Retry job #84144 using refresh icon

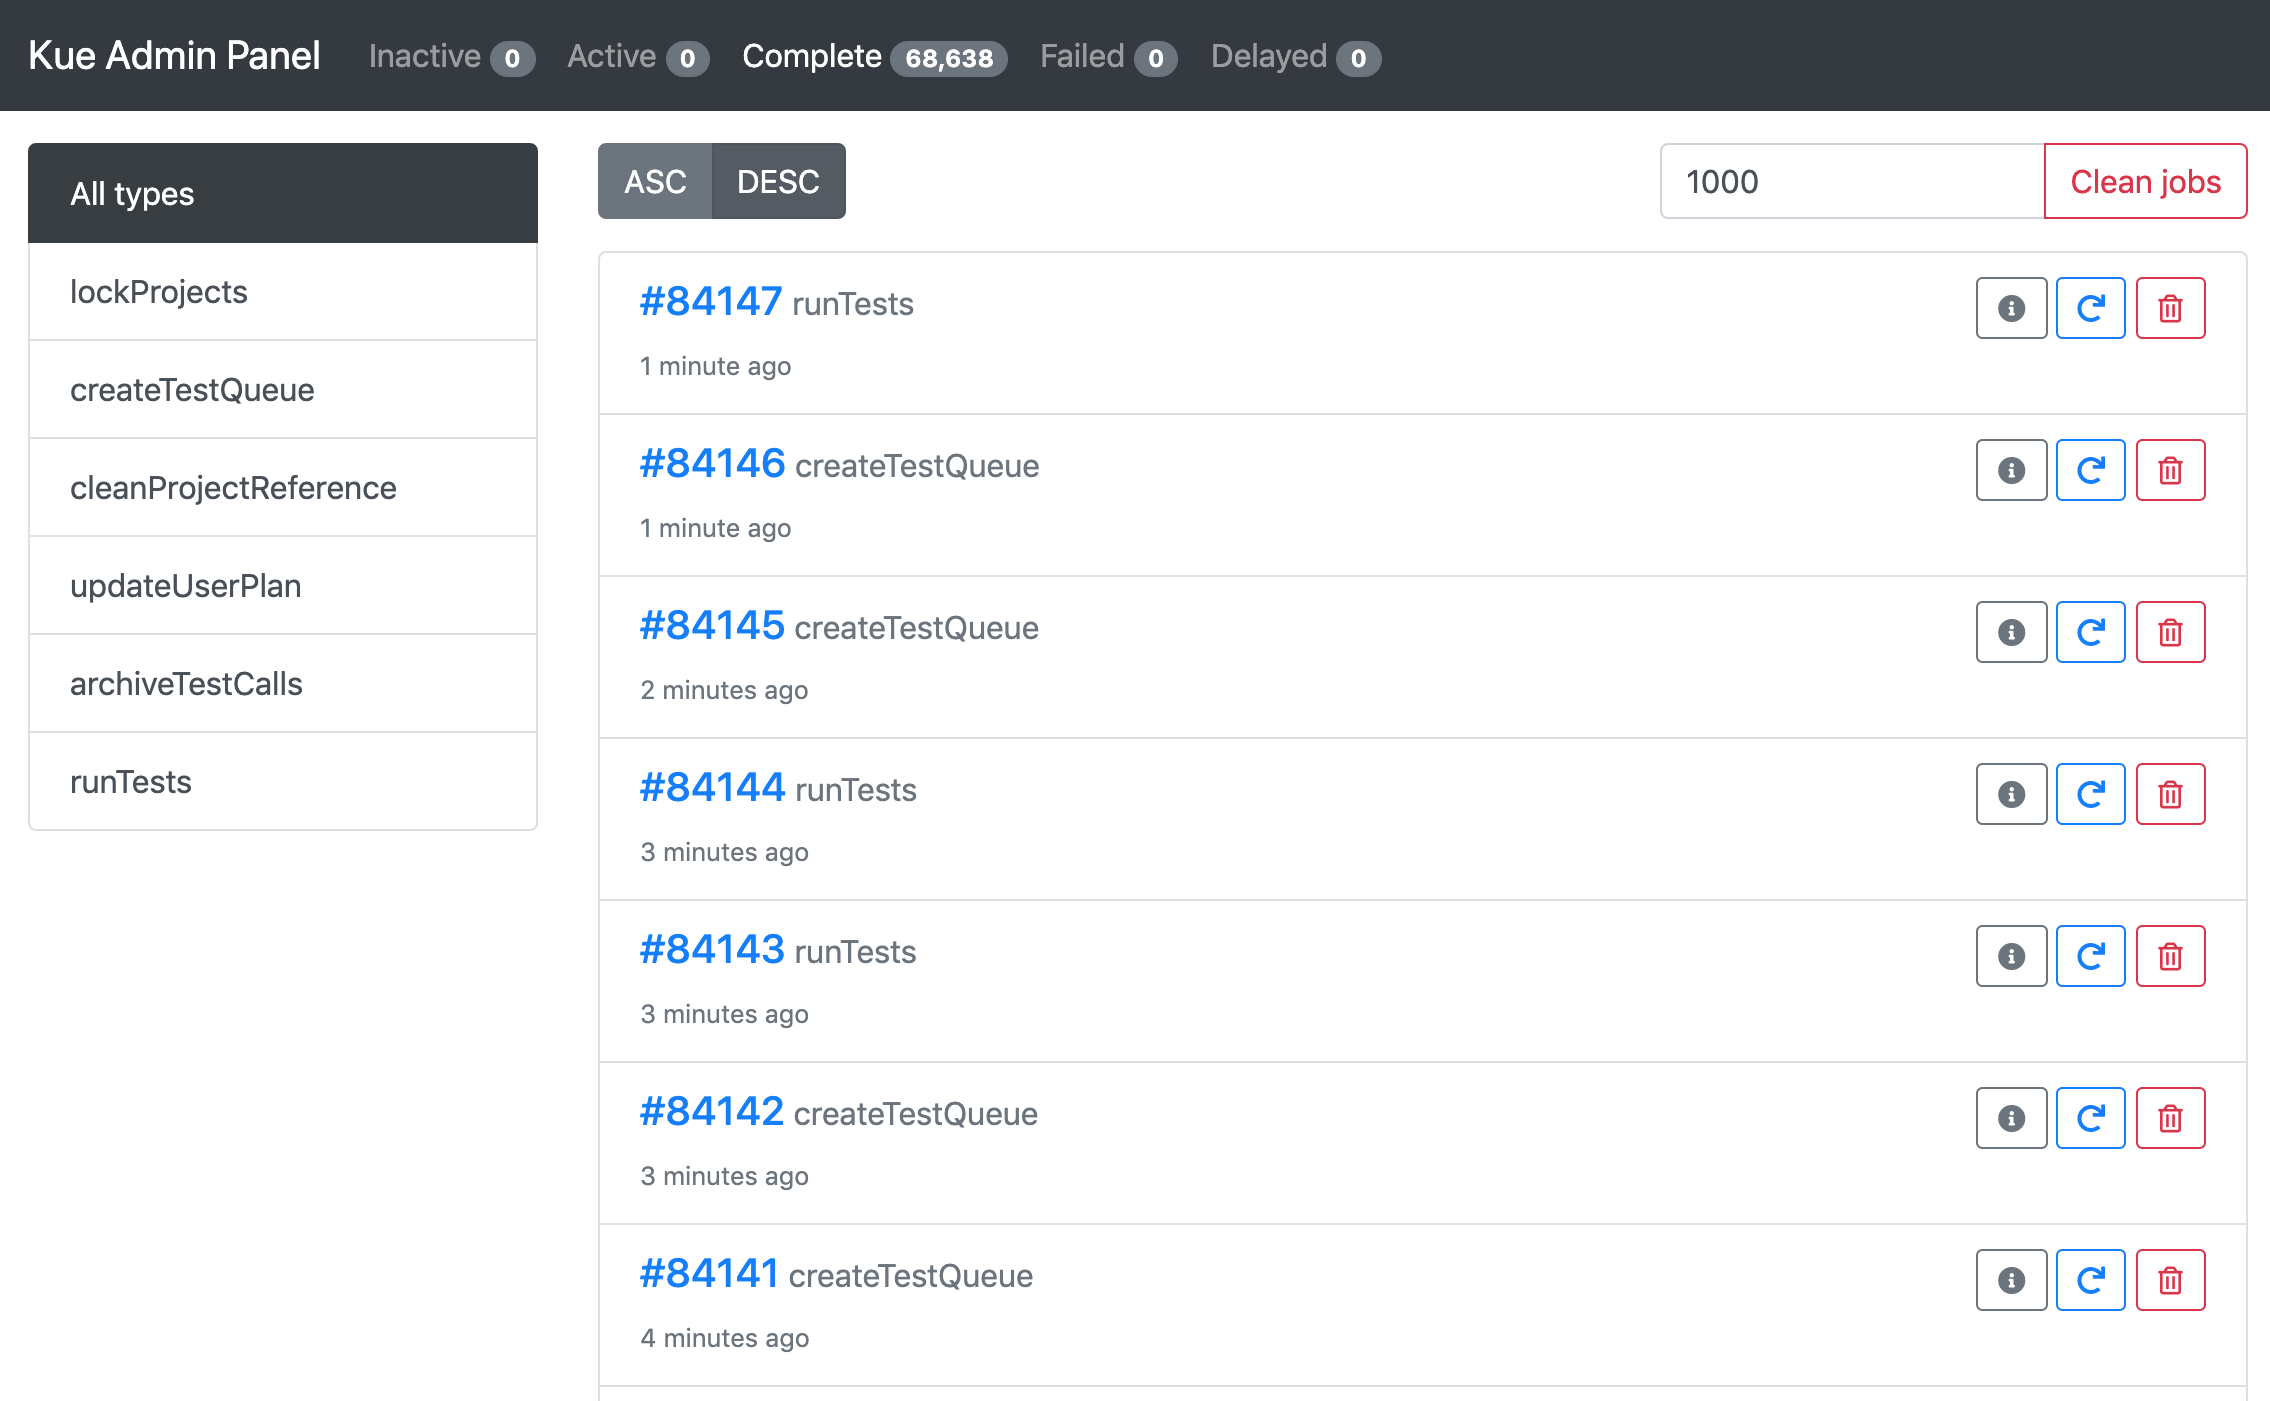click(2090, 794)
